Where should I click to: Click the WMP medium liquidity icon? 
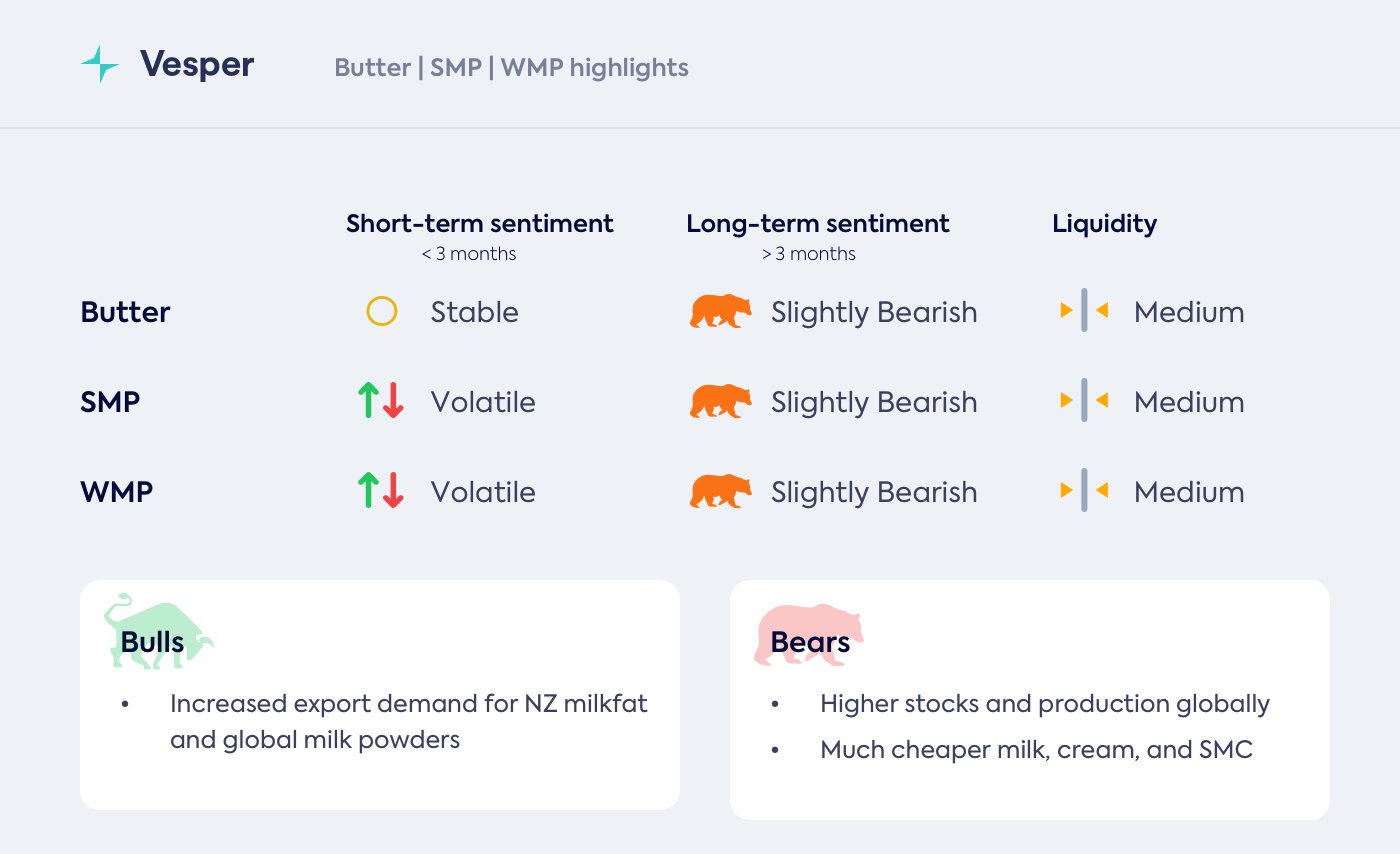pos(1084,492)
